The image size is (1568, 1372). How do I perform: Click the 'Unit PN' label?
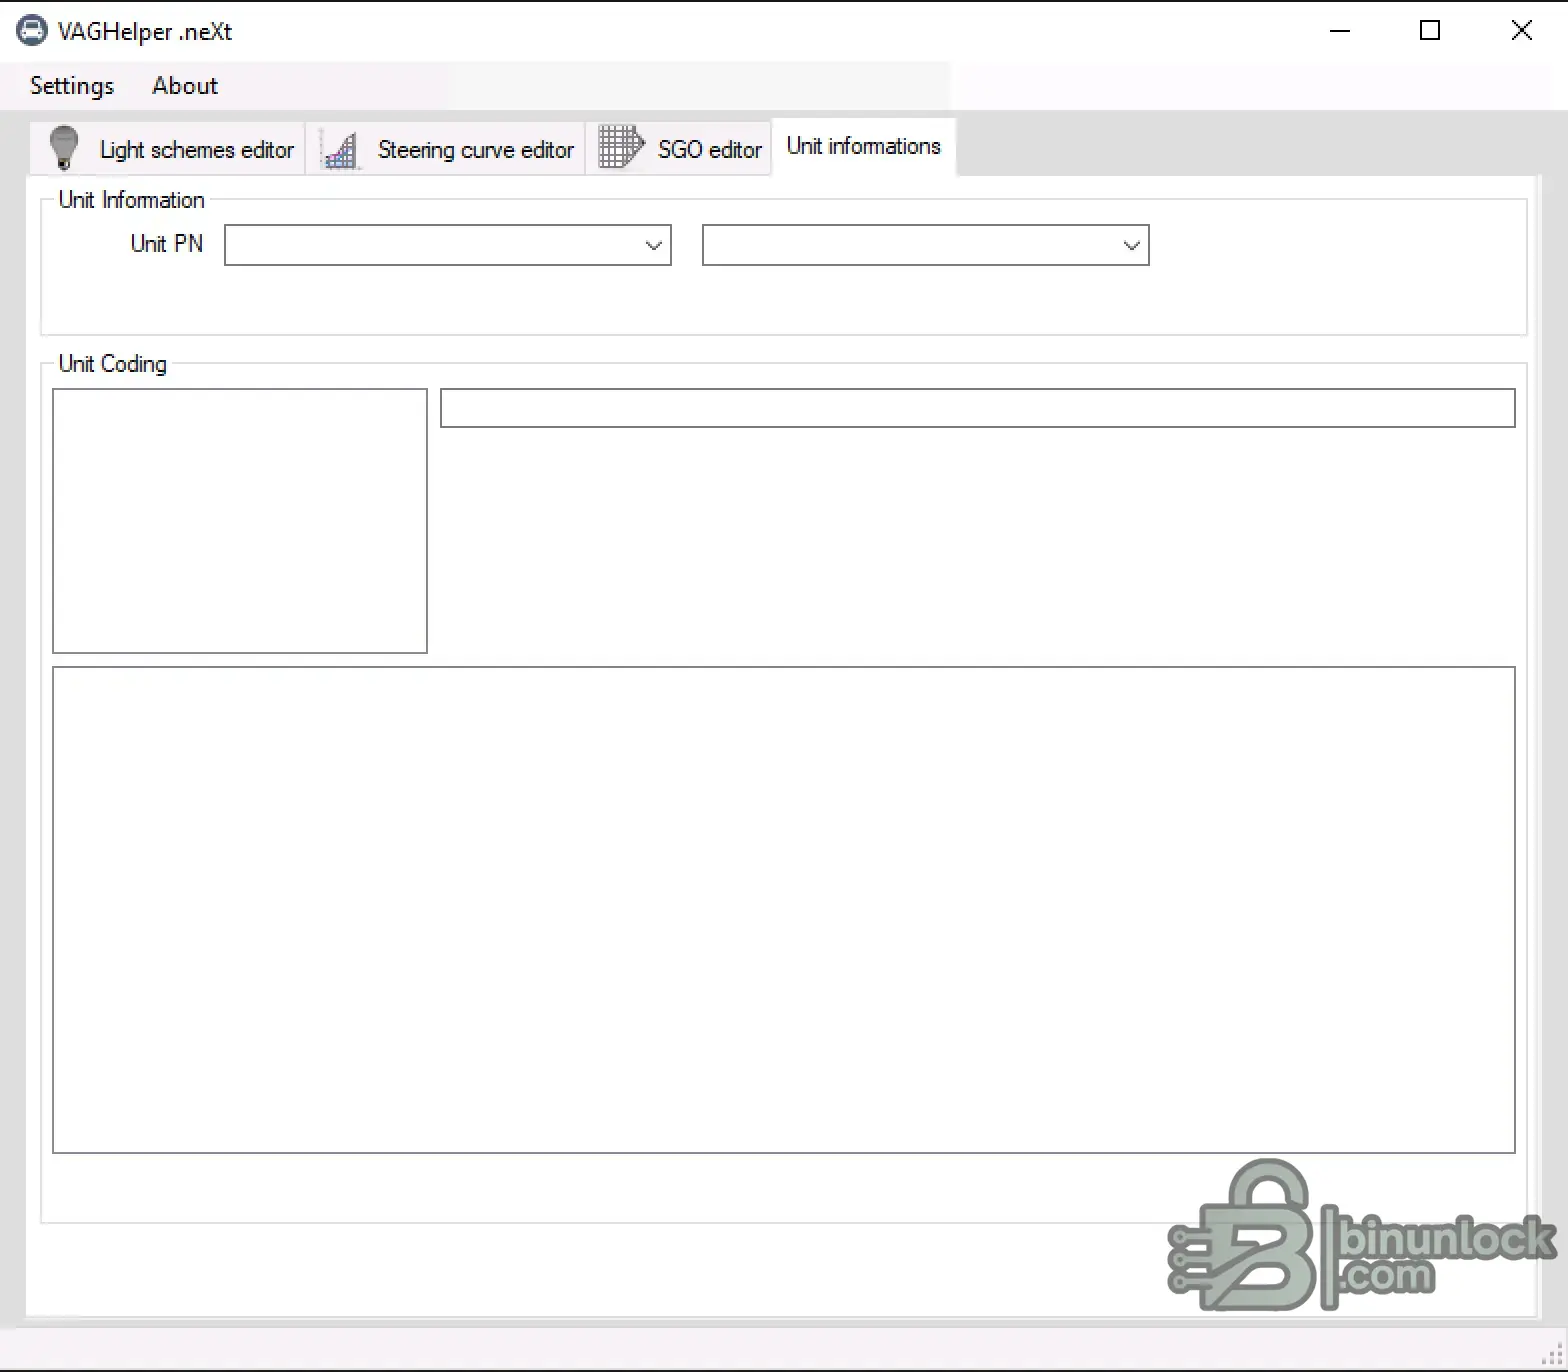pos(167,244)
